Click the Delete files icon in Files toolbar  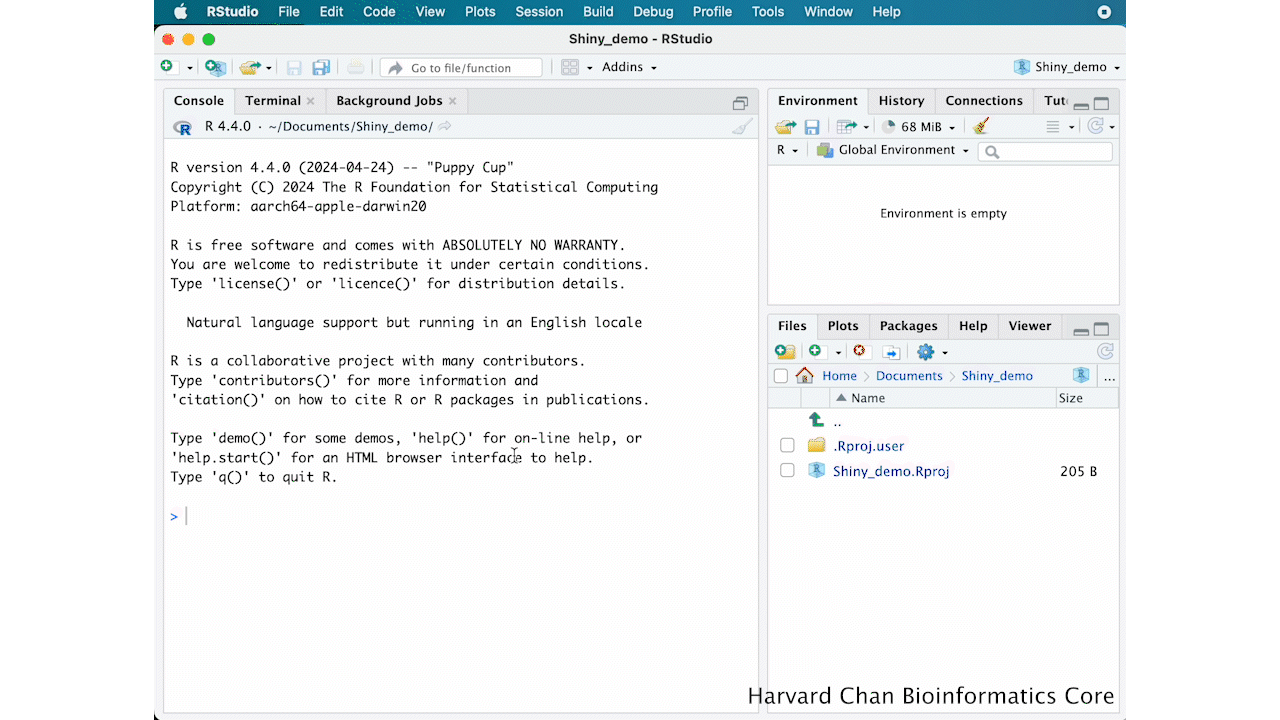[859, 352]
